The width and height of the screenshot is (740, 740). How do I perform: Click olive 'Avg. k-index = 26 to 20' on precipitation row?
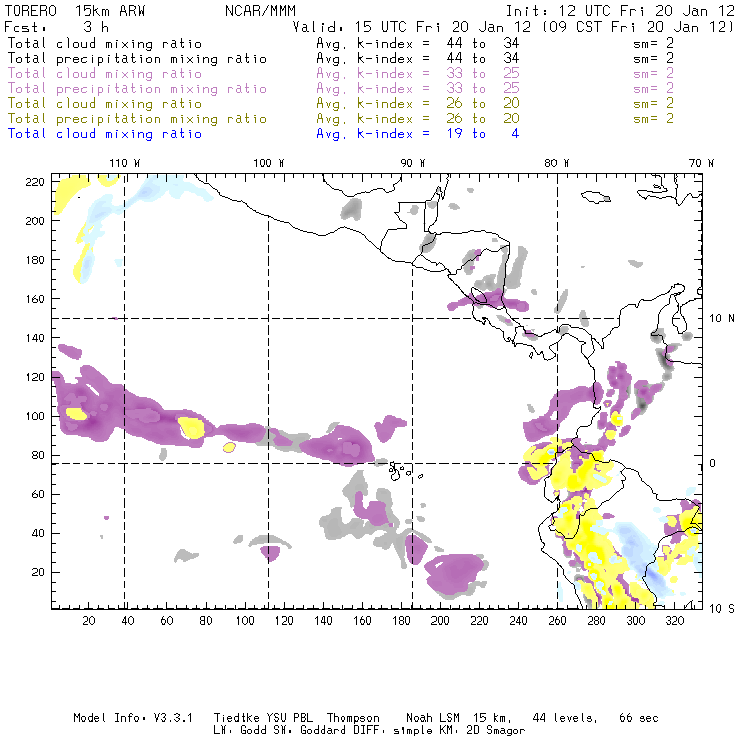418,119
